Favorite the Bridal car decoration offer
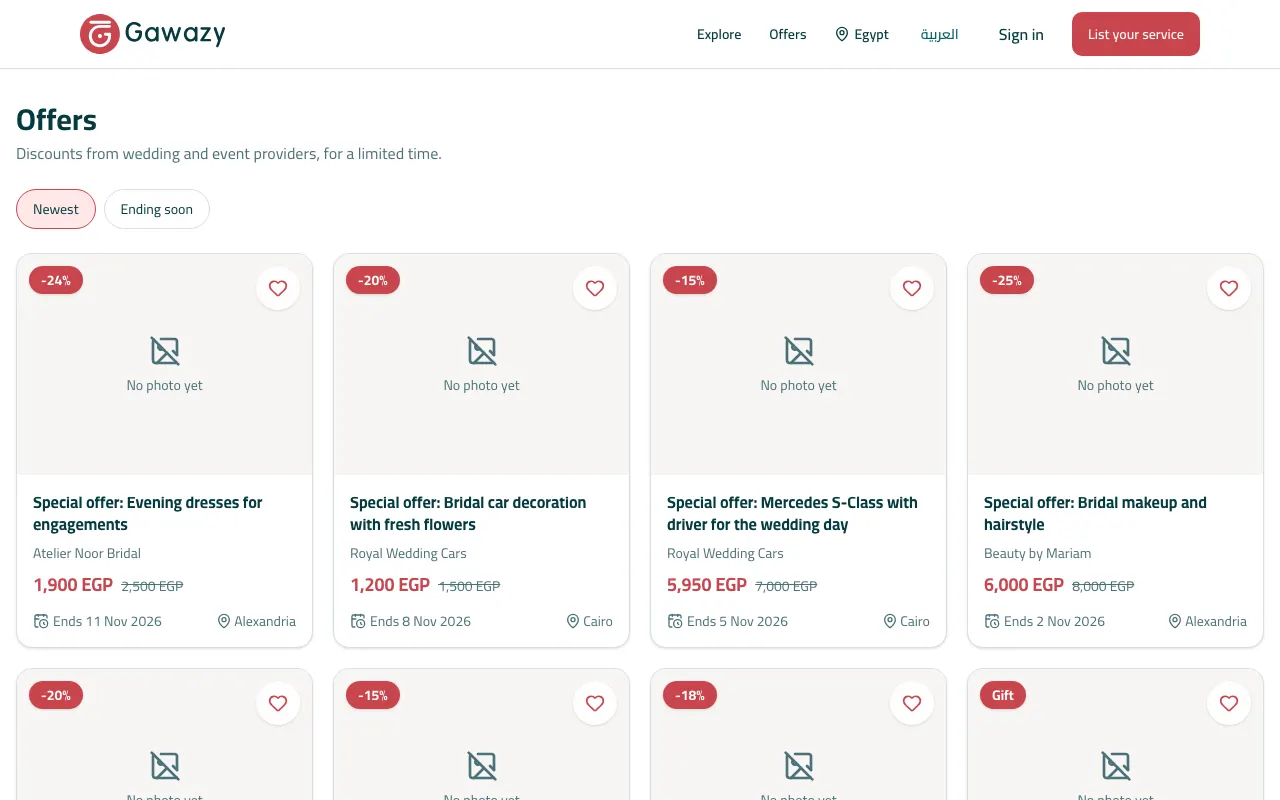This screenshot has height=800, width=1280. tap(595, 288)
